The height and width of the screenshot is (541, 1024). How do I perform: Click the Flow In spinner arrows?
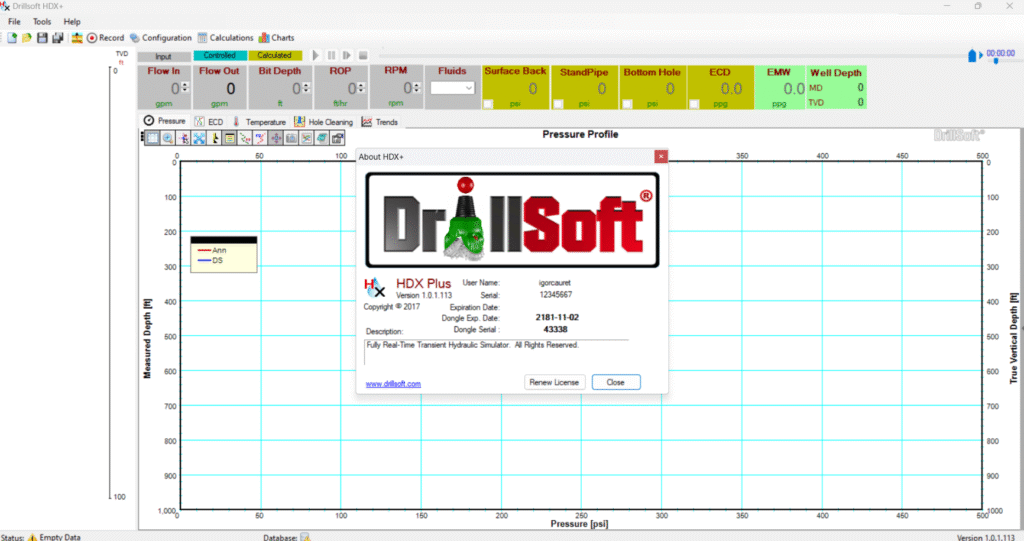click(185, 88)
